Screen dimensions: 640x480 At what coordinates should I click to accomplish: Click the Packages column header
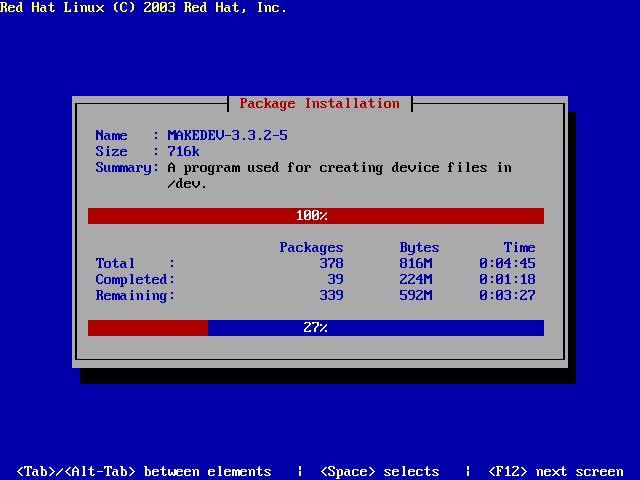coord(311,247)
